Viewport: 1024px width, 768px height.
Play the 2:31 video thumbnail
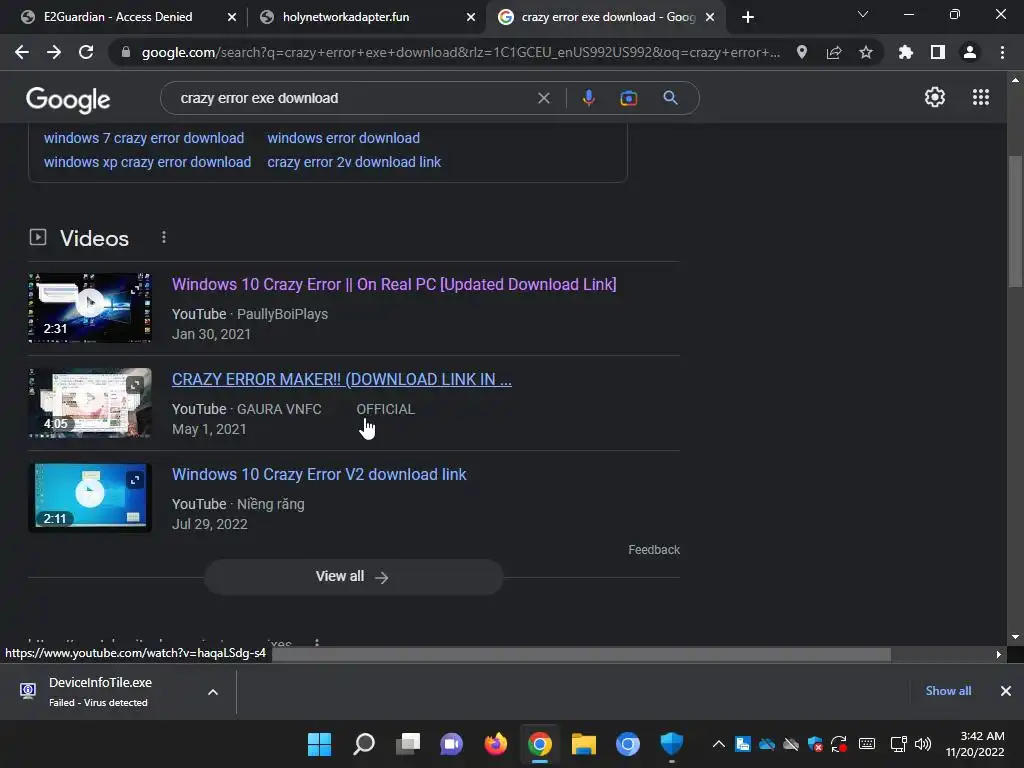90,307
